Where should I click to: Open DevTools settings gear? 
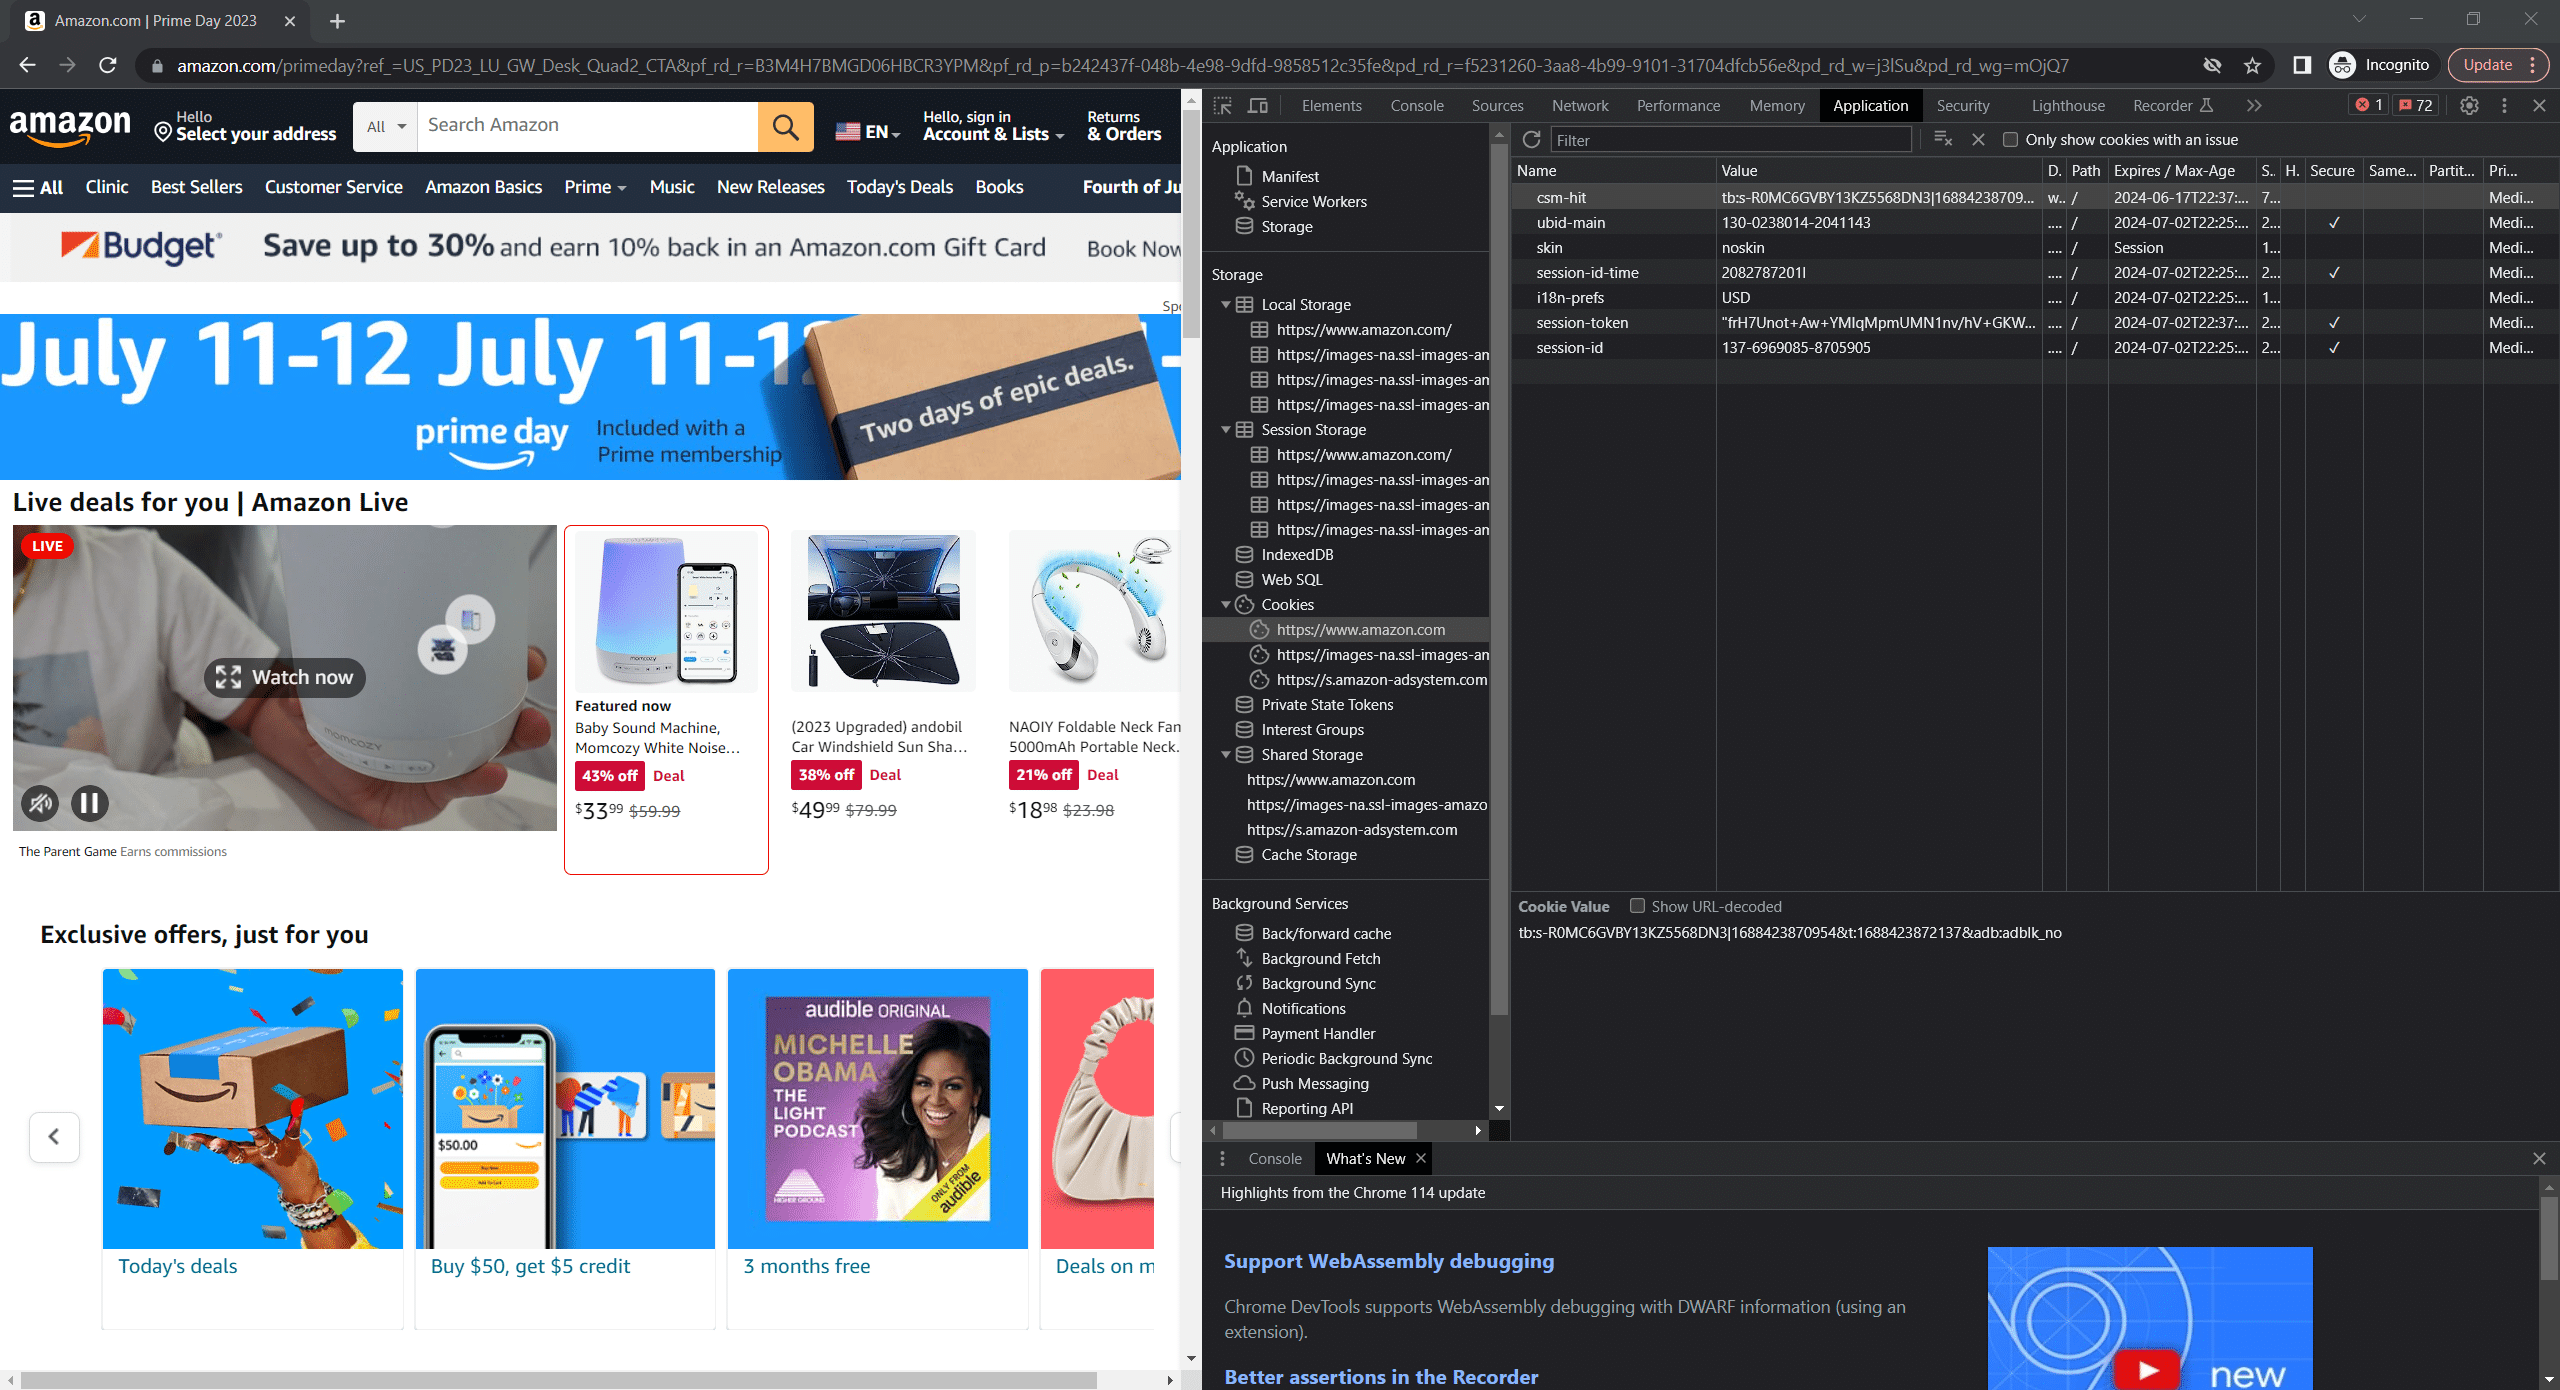[2469, 105]
